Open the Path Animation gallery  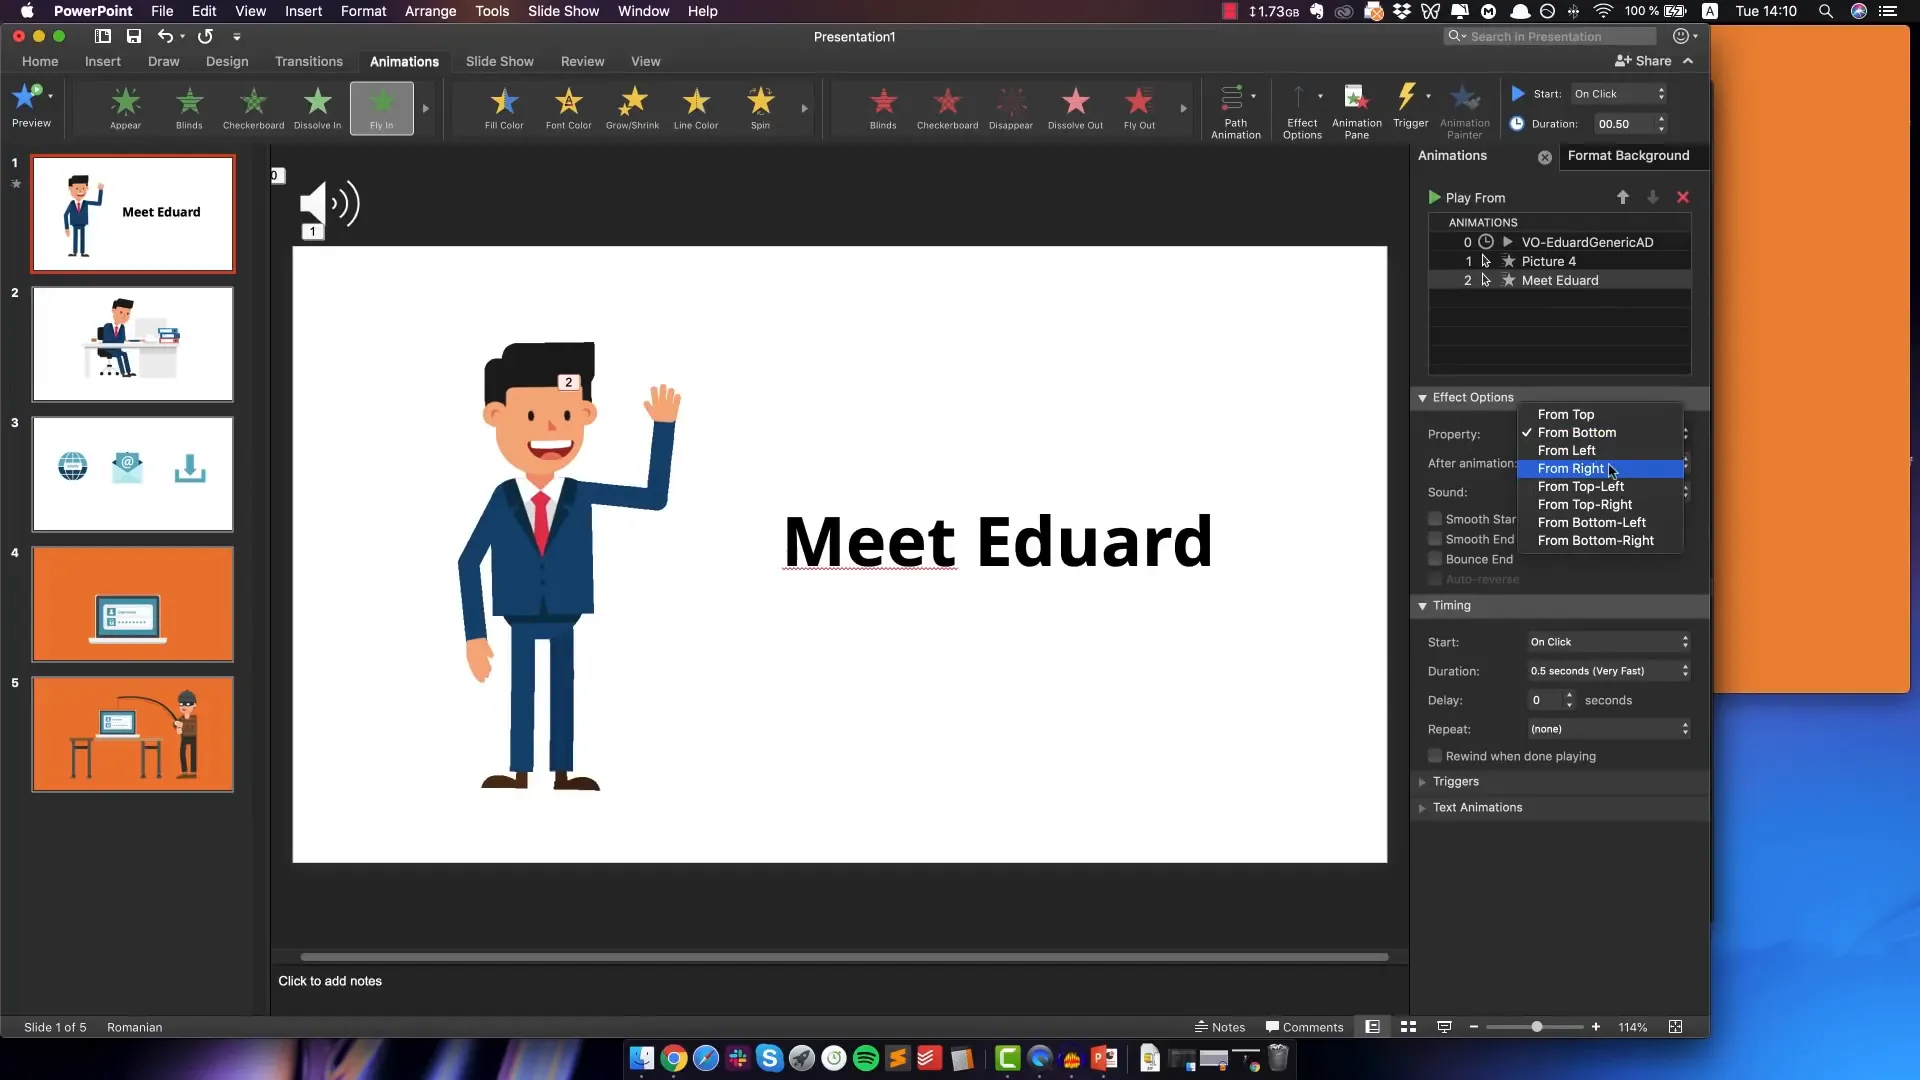(1236, 110)
